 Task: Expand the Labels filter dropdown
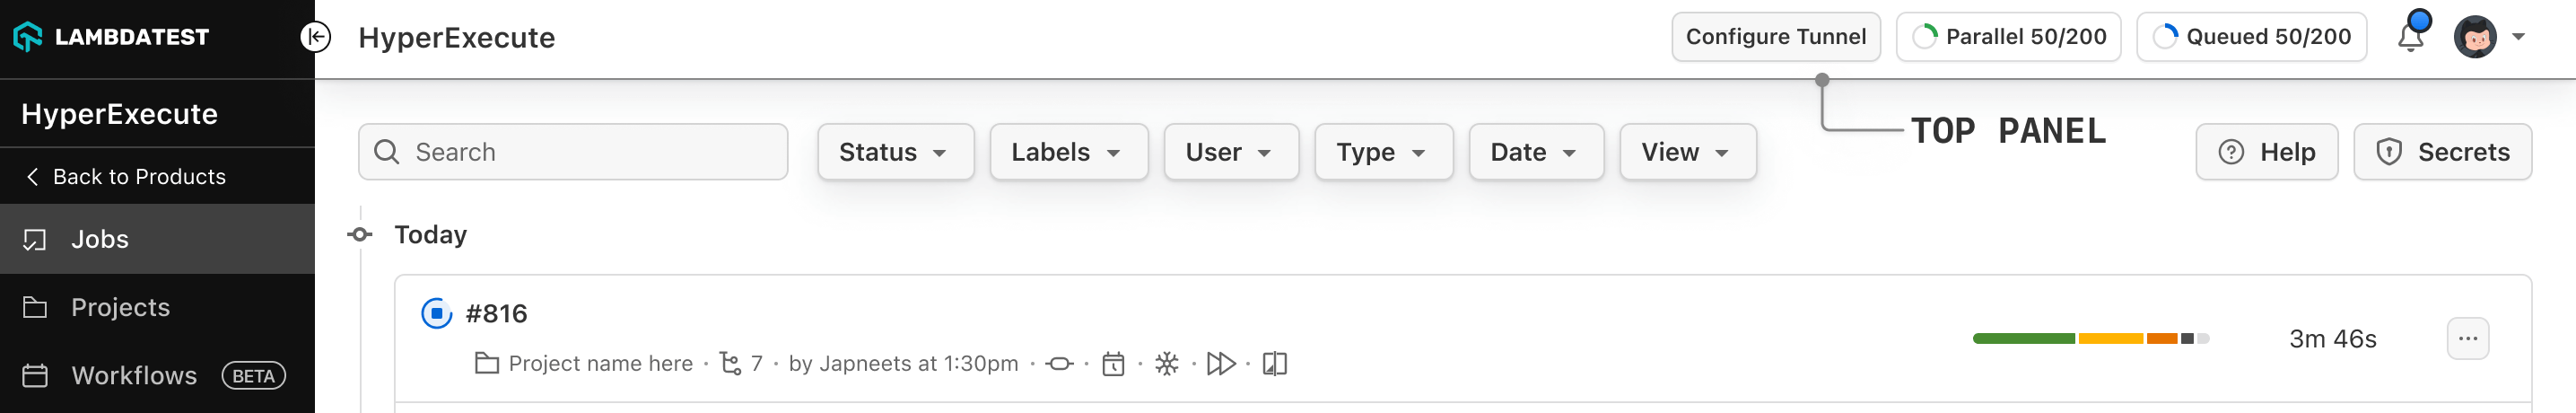[1067, 152]
